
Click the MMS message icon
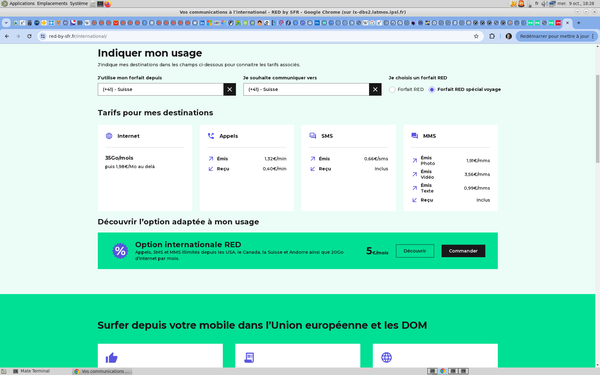point(414,136)
